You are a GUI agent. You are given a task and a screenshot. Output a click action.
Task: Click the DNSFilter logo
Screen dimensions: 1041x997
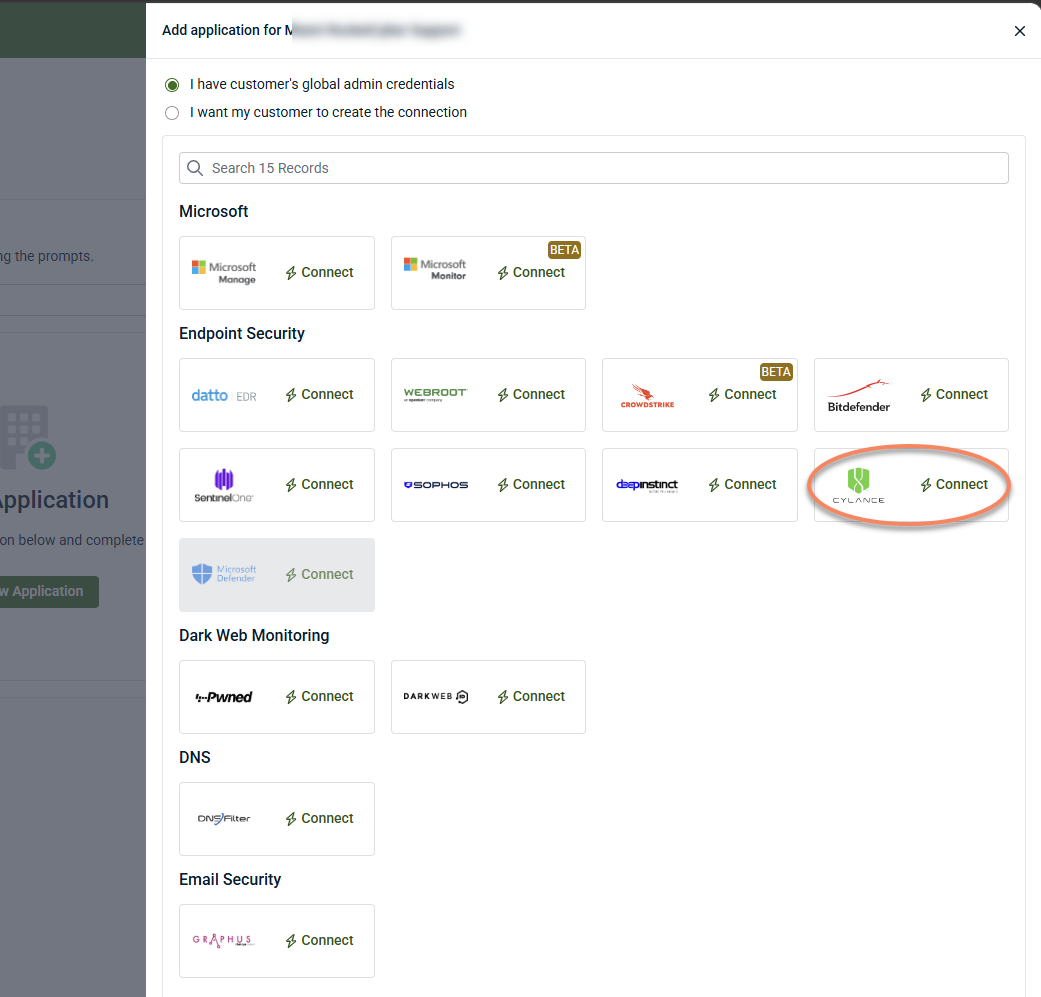[x=224, y=818]
